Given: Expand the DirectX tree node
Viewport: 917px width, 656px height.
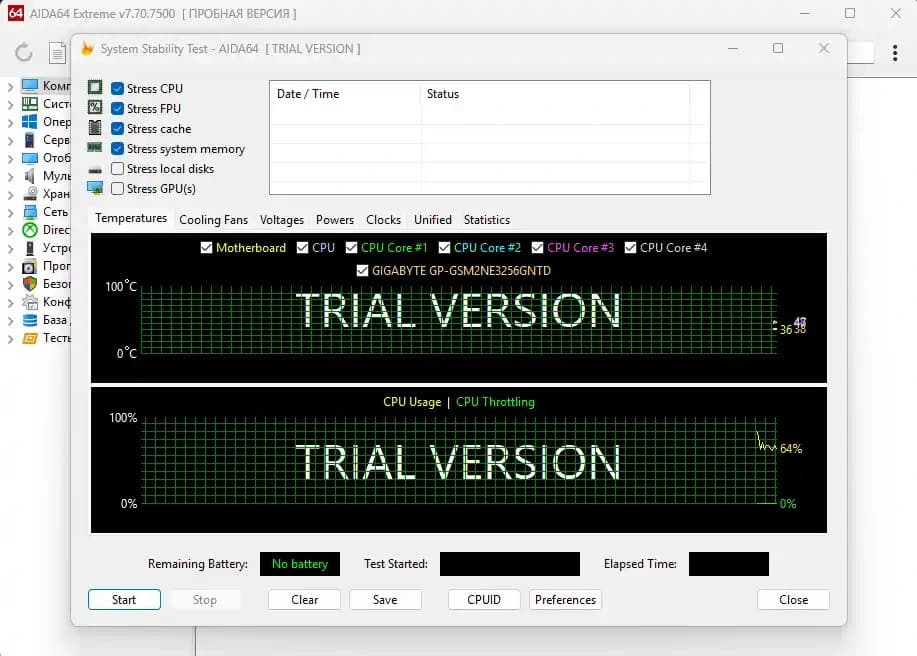Looking at the screenshot, I should [x=10, y=230].
